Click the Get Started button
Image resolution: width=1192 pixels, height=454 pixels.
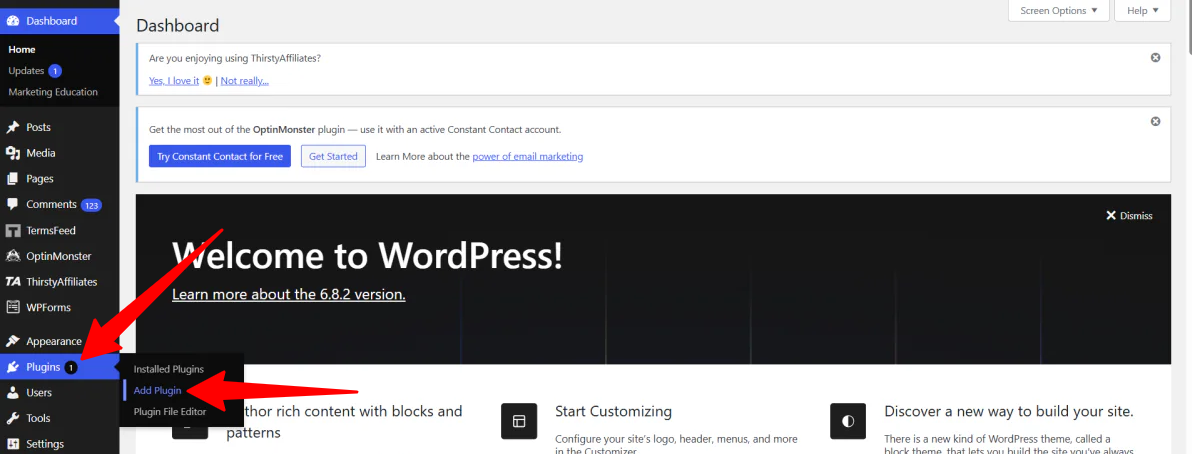click(334, 157)
